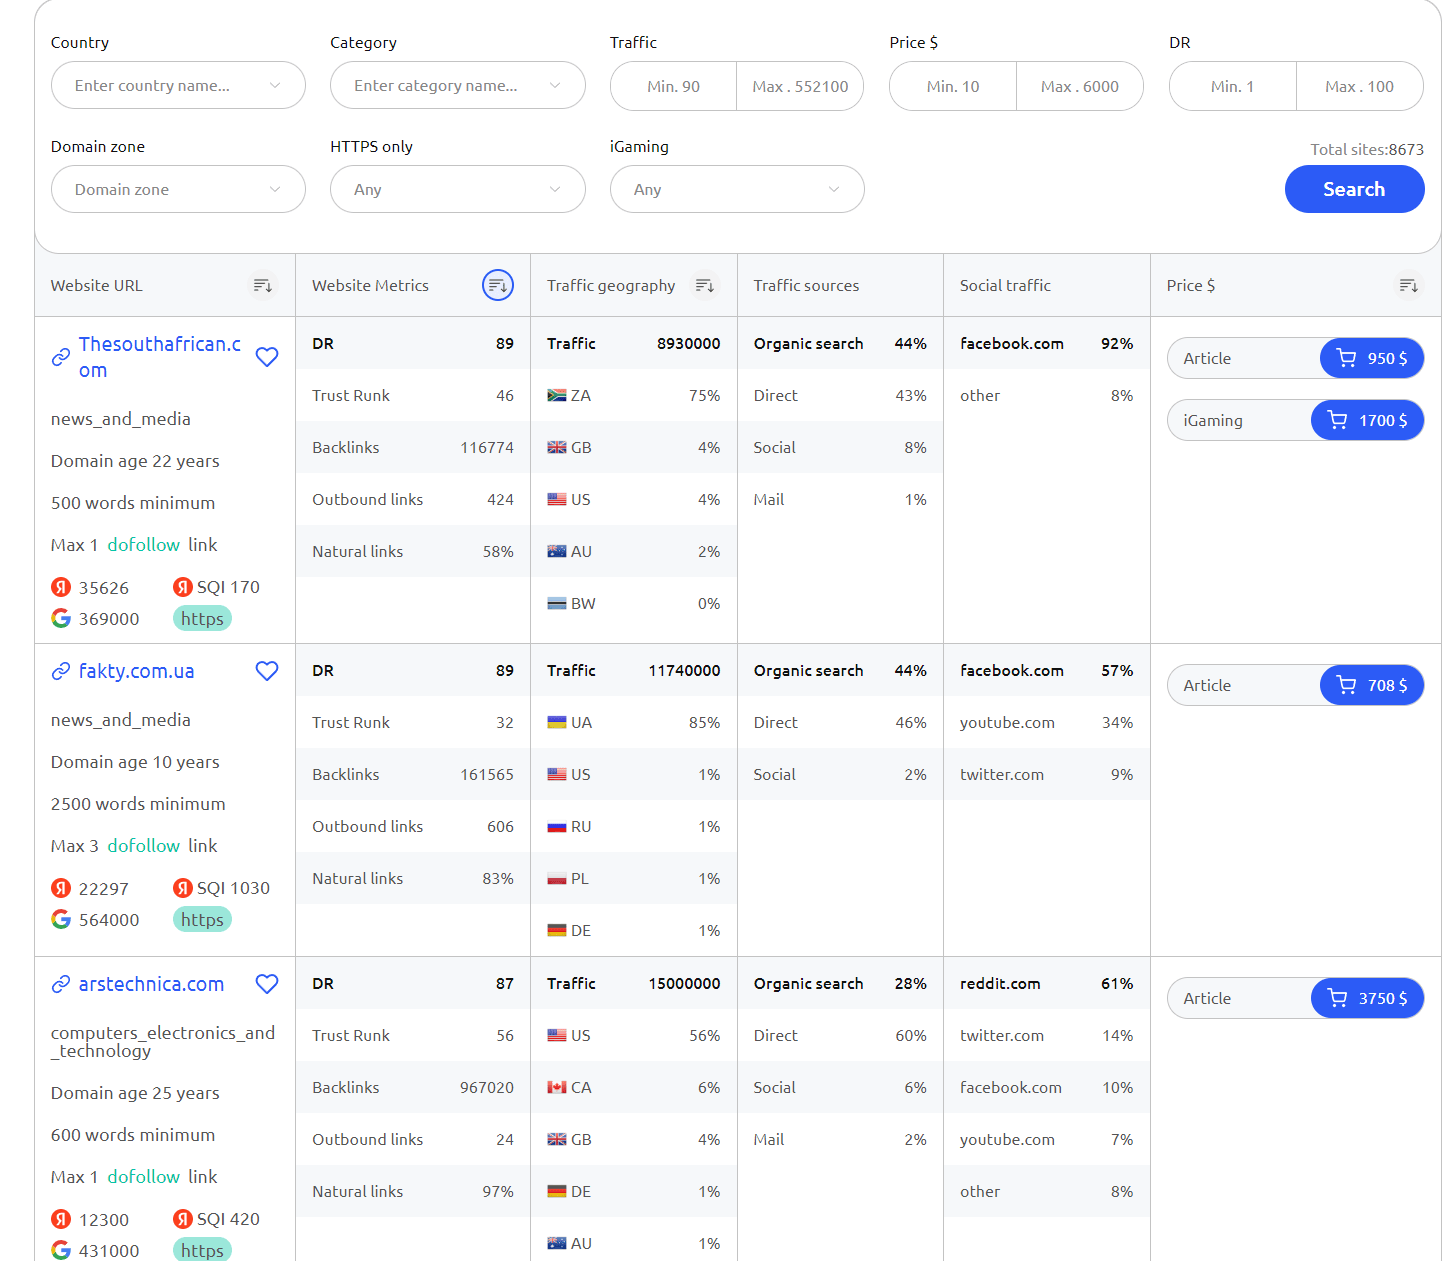Viewport: 1449px width, 1261px height.
Task: Click UA flag in fakty.com.ua geography
Action: (557, 723)
